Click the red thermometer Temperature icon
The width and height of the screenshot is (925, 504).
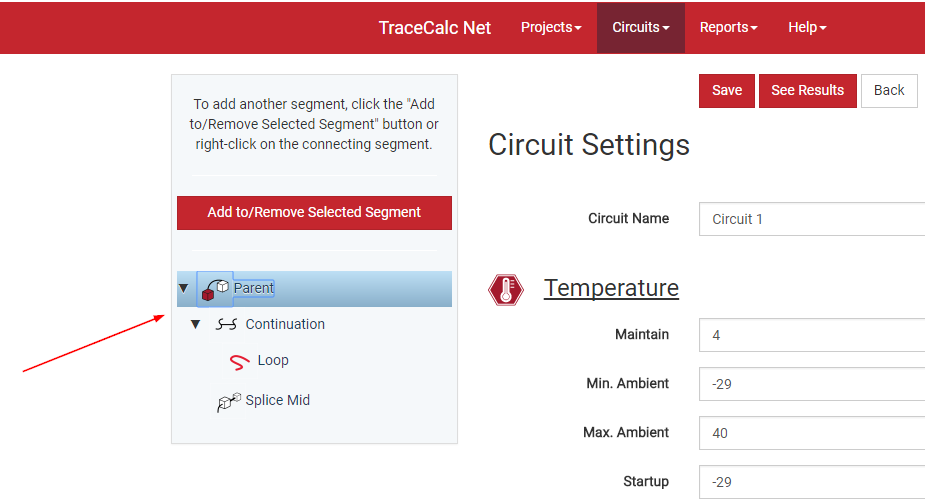(506, 290)
